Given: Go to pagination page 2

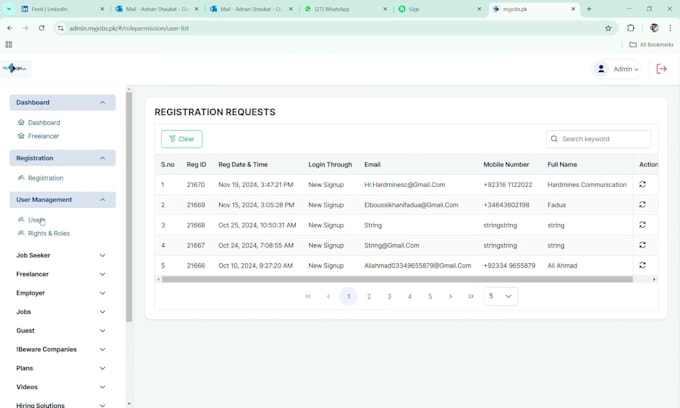Looking at the screenshot, I should click(369, 297).
